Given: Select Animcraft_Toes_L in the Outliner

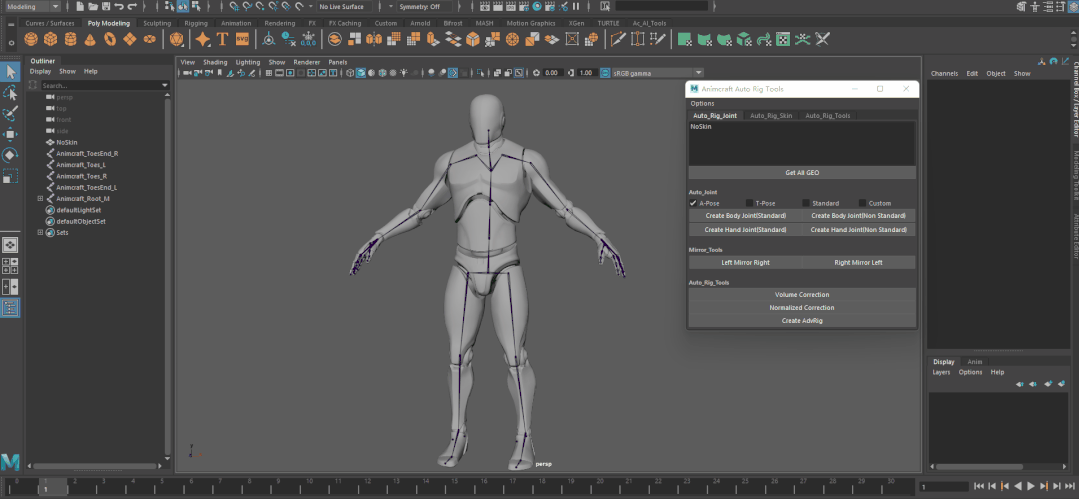Looking at the screenshot, I should tap(81, 164).
